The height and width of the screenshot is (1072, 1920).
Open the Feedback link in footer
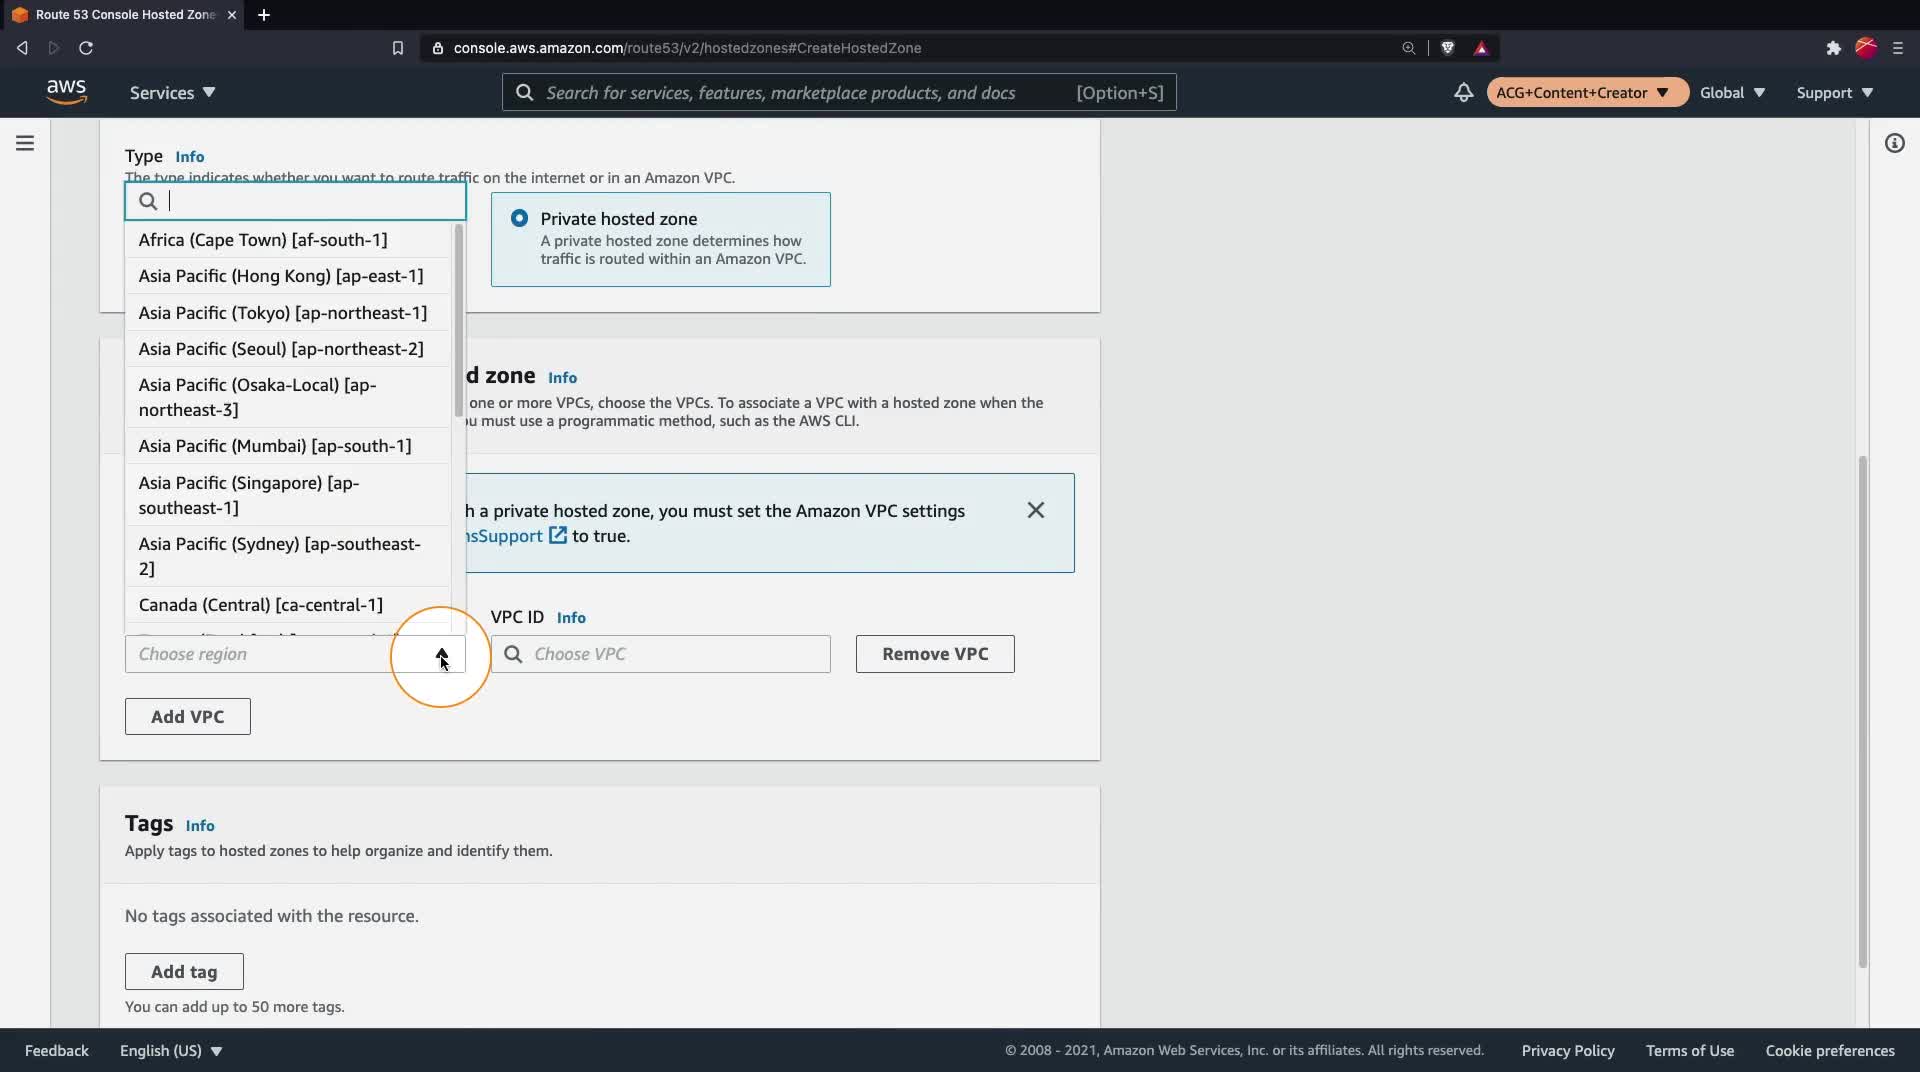point(57,1050)
